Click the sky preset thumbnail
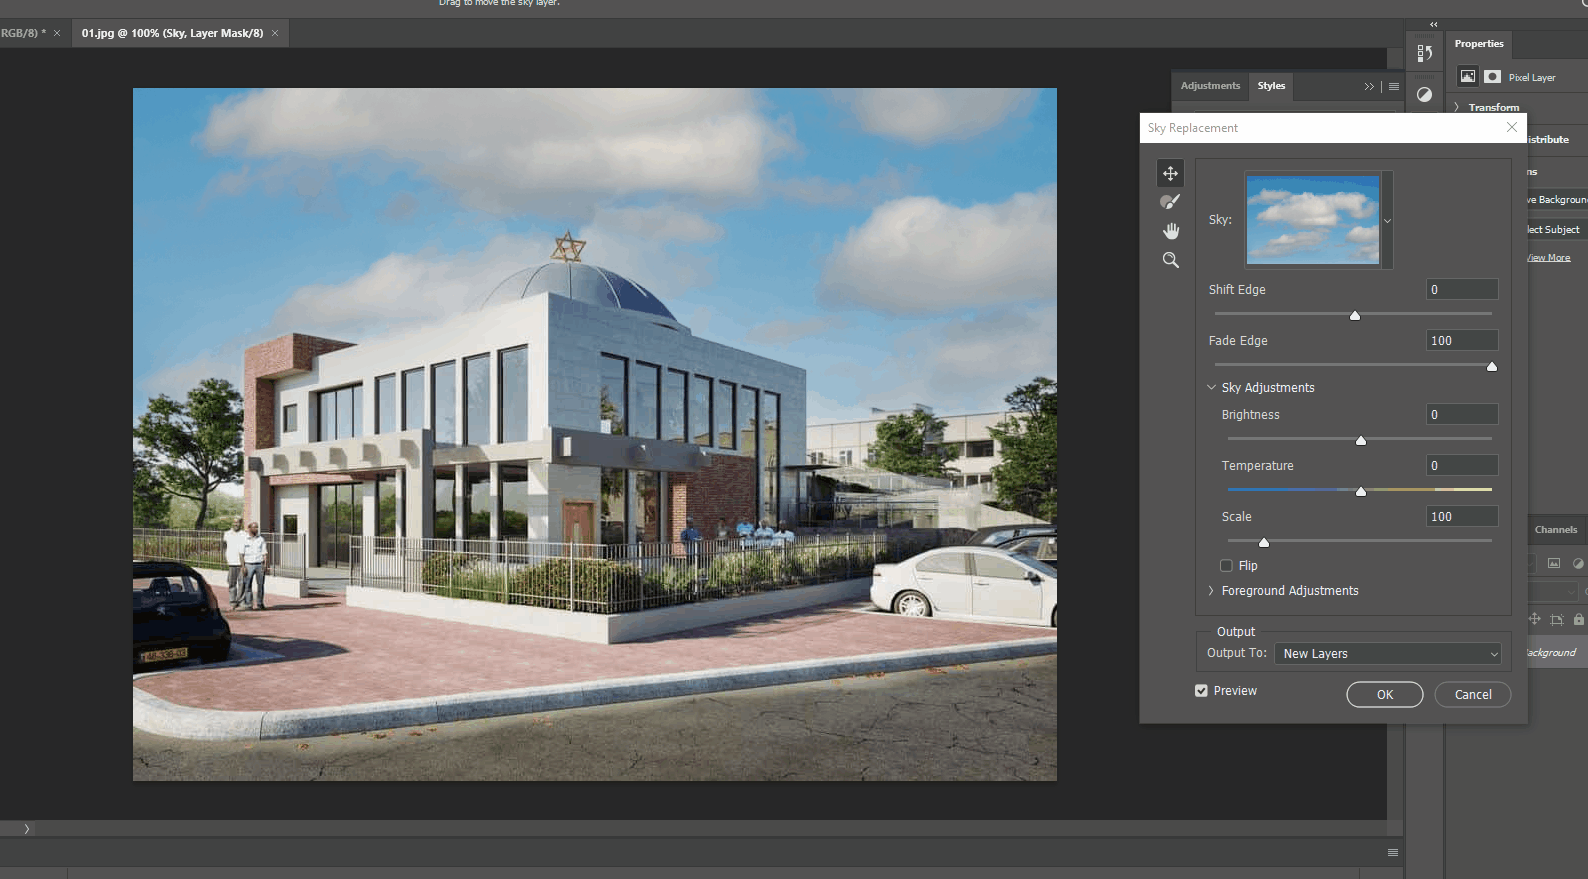The width and height of the screenshot is (1588, 879). coord(1313,220)
